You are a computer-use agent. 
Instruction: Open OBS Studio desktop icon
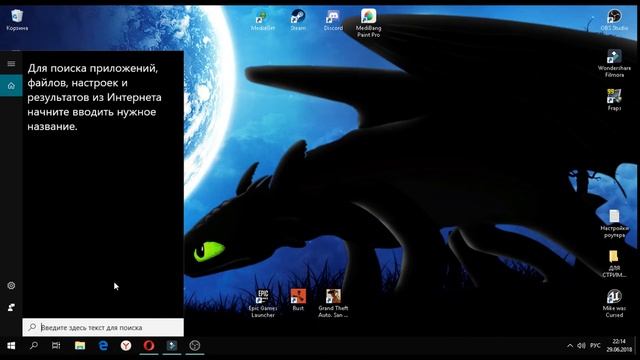614,20
